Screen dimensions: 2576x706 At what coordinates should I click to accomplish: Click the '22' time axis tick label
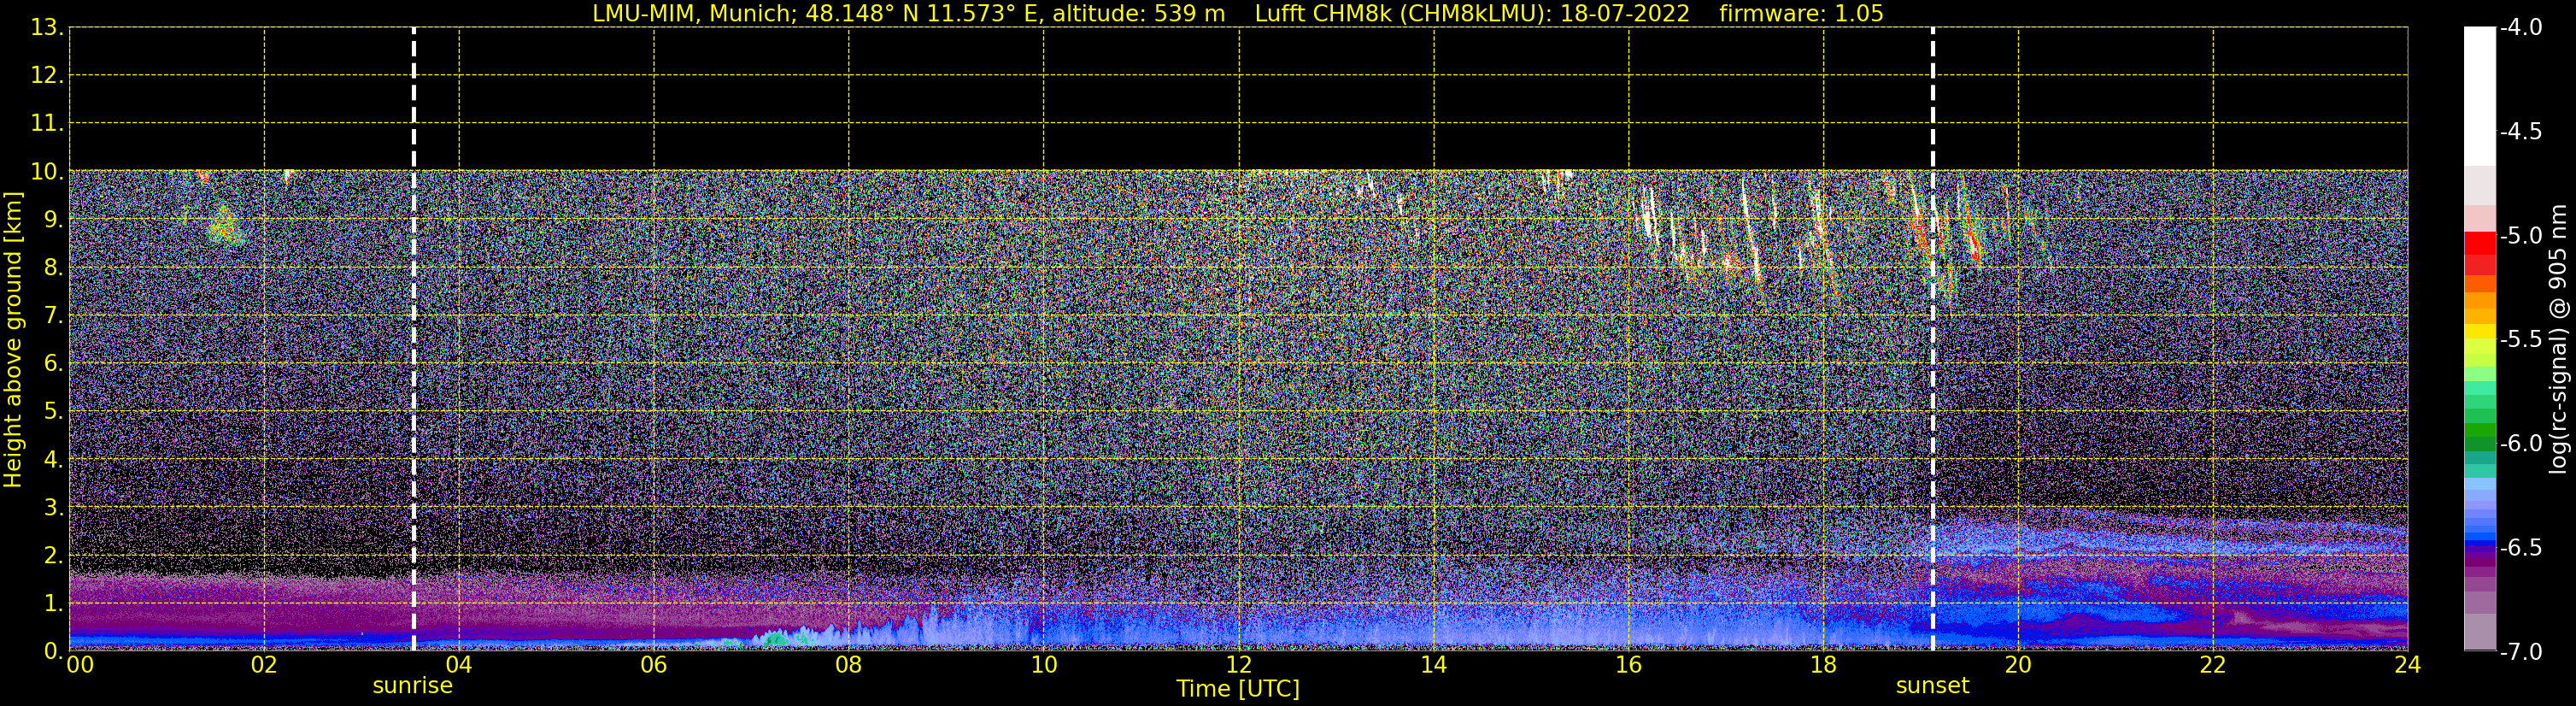(2213, 665)
